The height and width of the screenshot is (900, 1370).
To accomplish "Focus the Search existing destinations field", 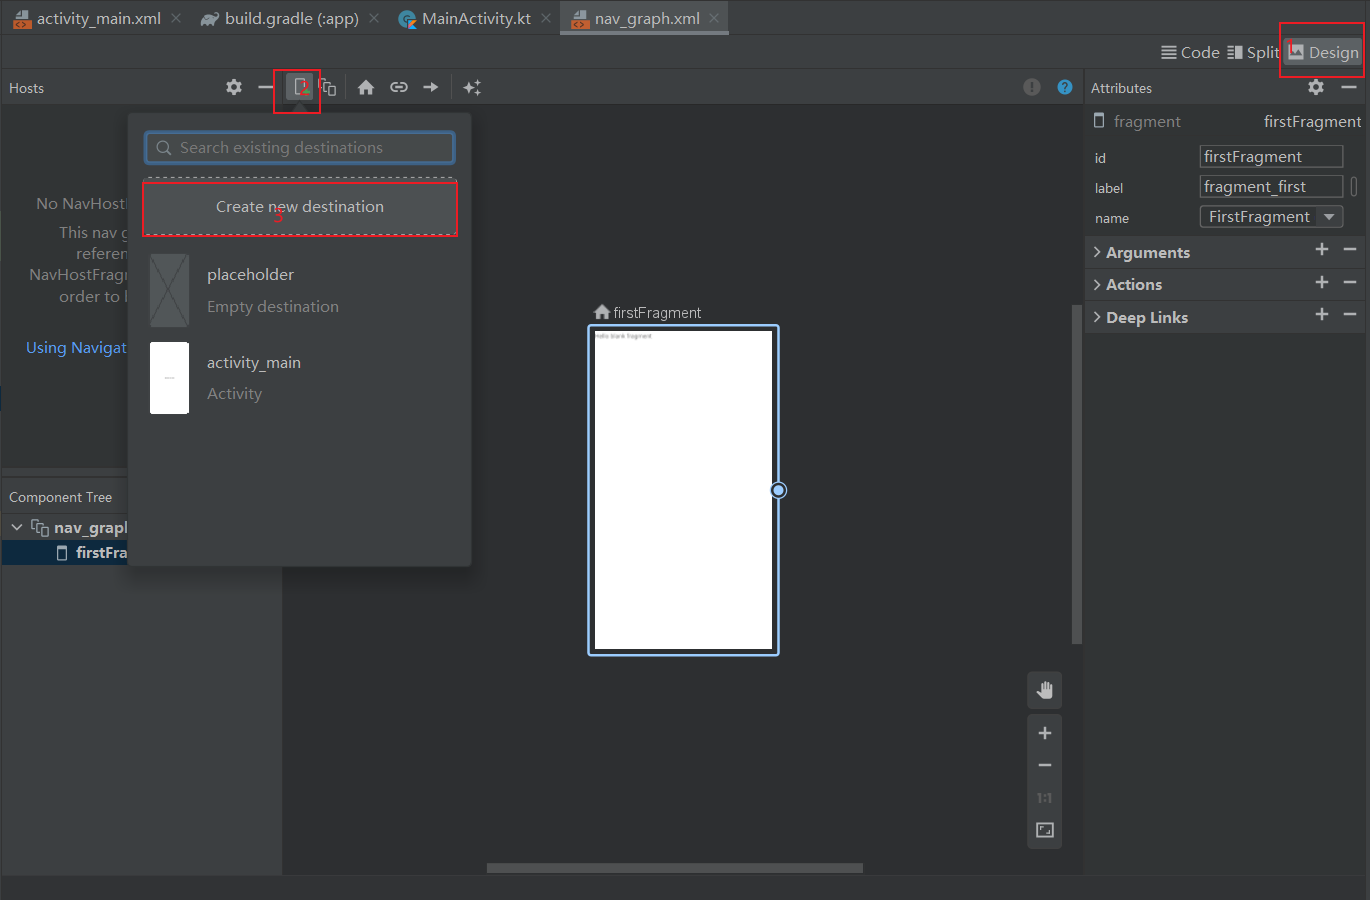I will pyautogui.click(x=300, y=148).
